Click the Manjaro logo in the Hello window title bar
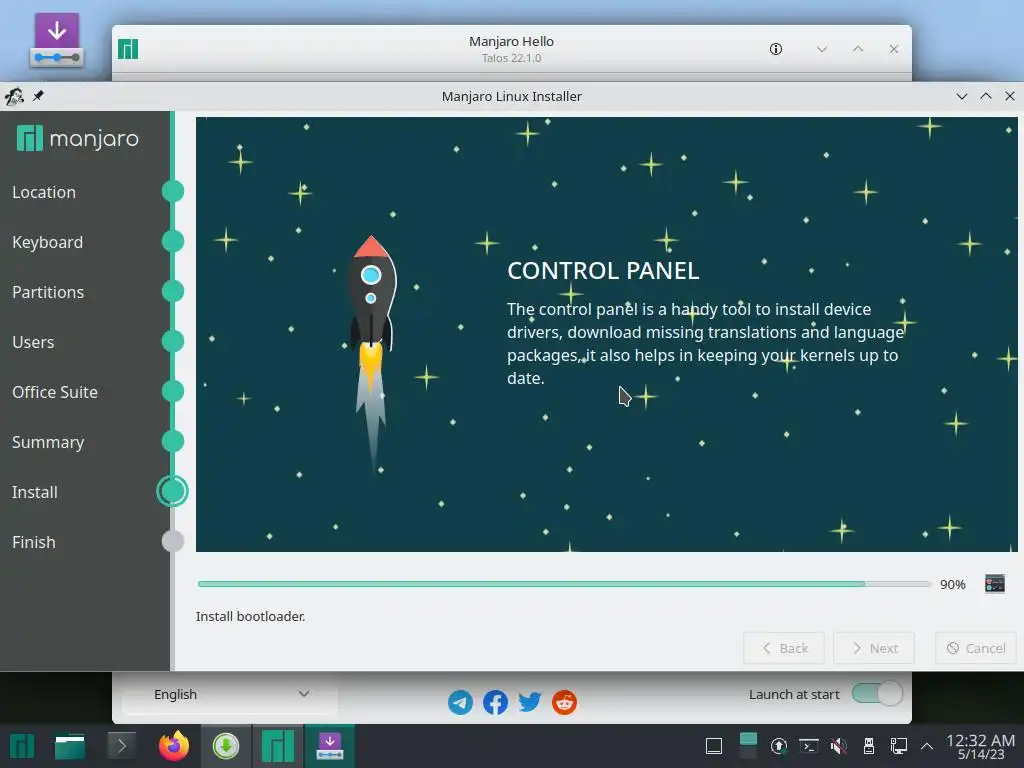This screenshot has width=1024, height=768. pos(128,49)
